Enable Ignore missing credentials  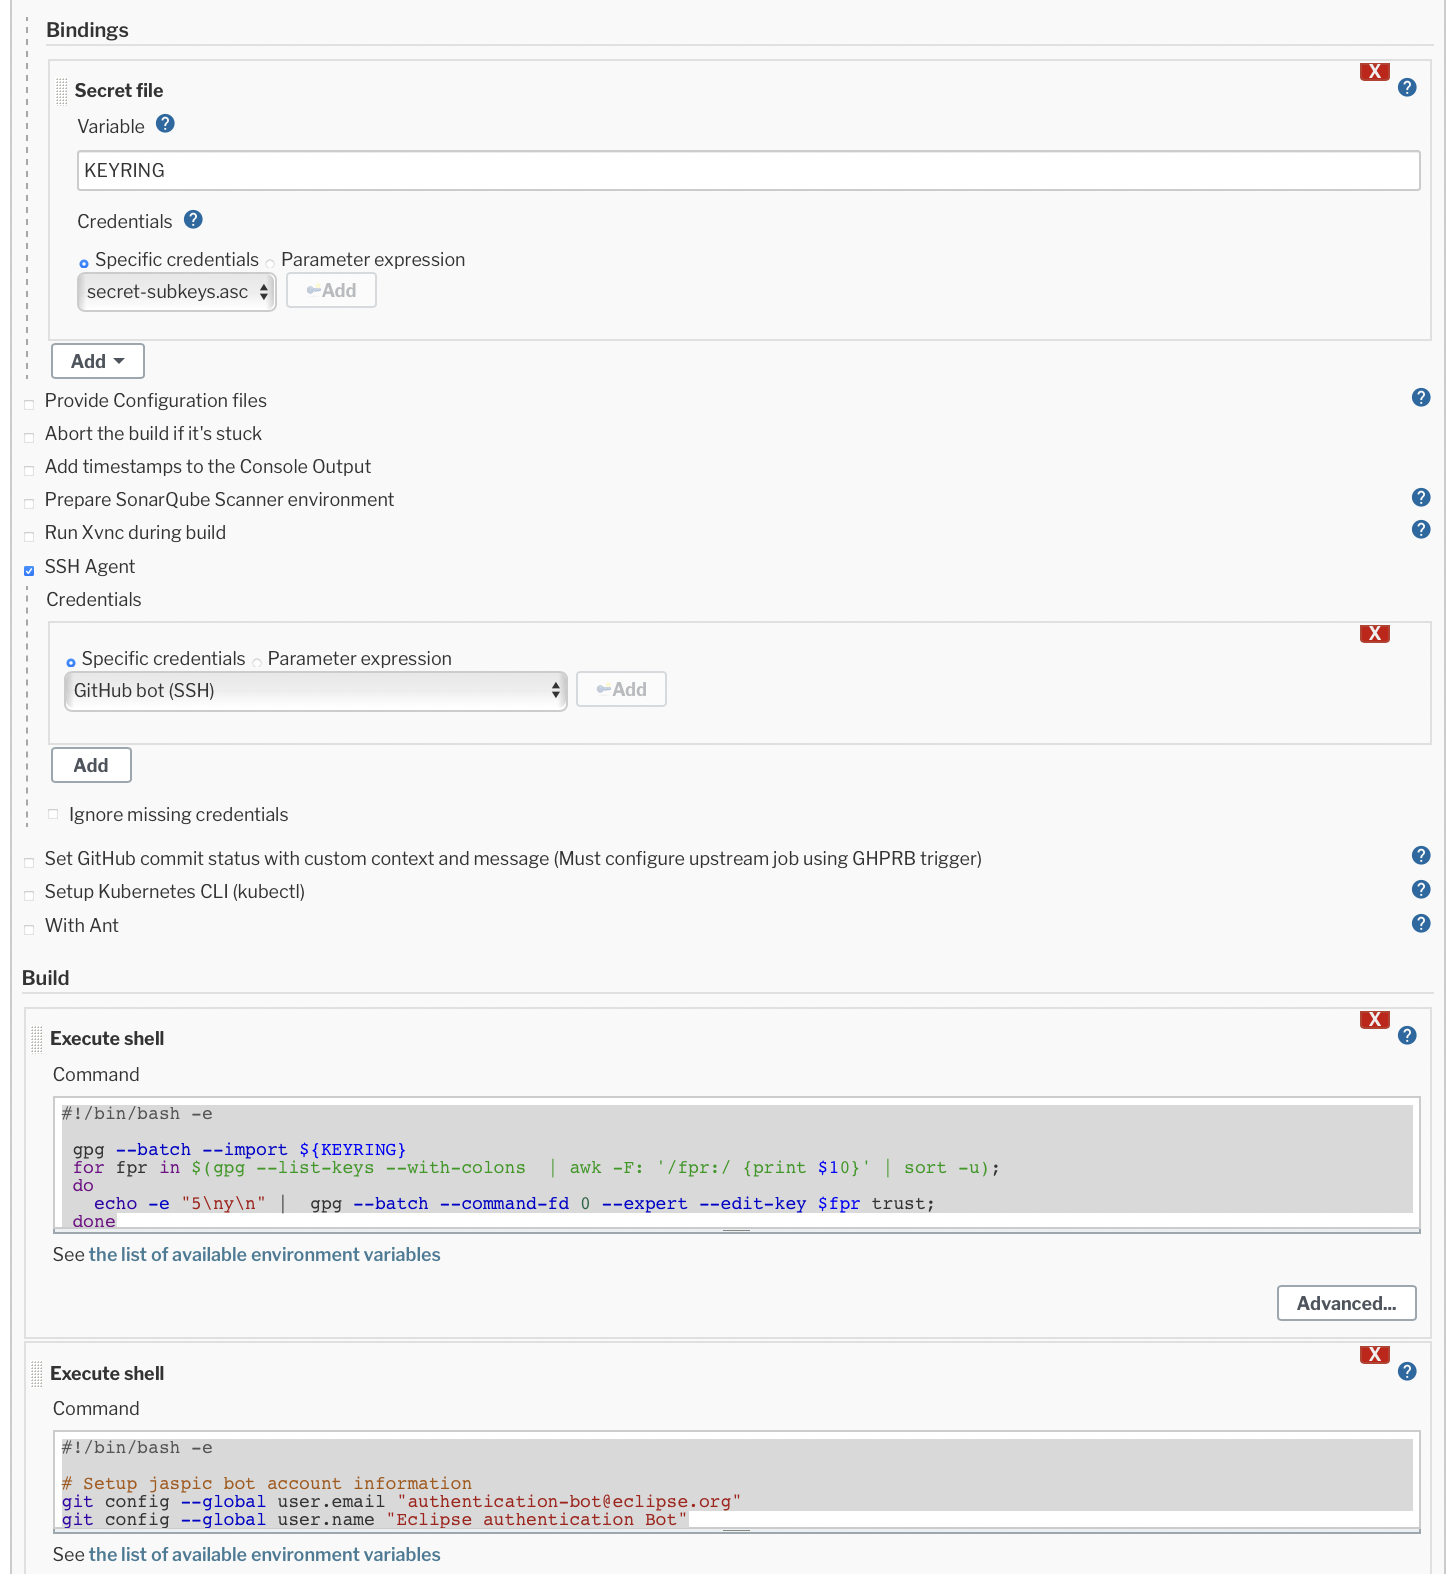(x=53, y=814)
